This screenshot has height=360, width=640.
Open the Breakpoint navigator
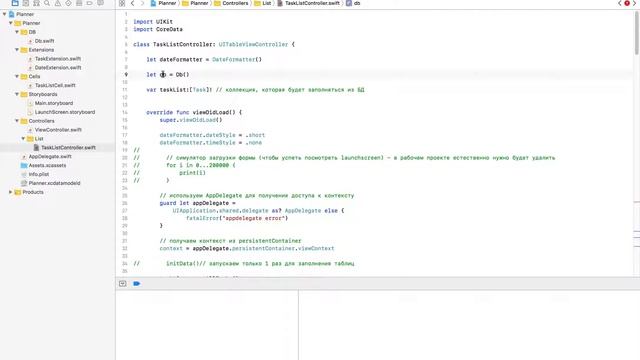click(89, 3)
